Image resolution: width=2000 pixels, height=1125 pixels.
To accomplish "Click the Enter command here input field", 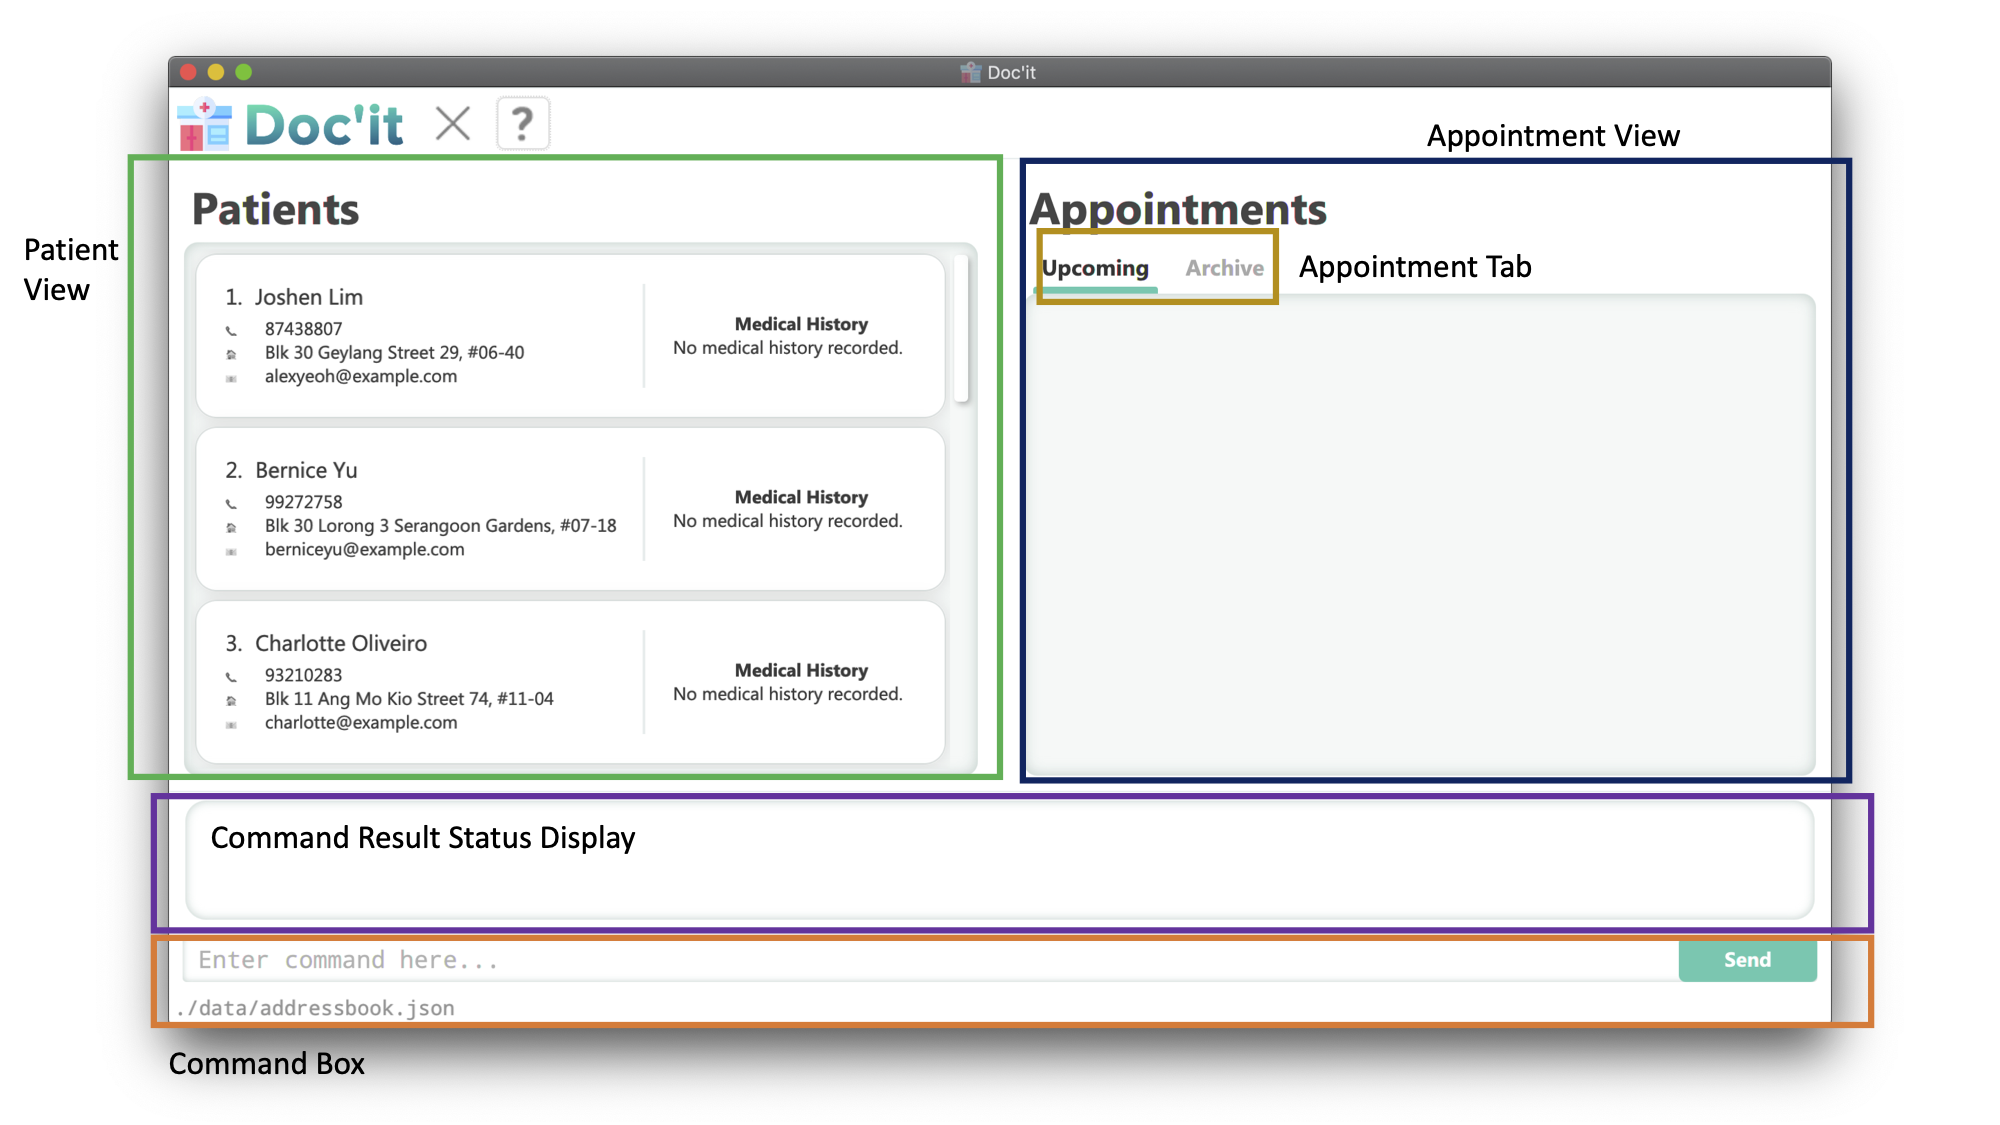I will [x=930, y=960].
